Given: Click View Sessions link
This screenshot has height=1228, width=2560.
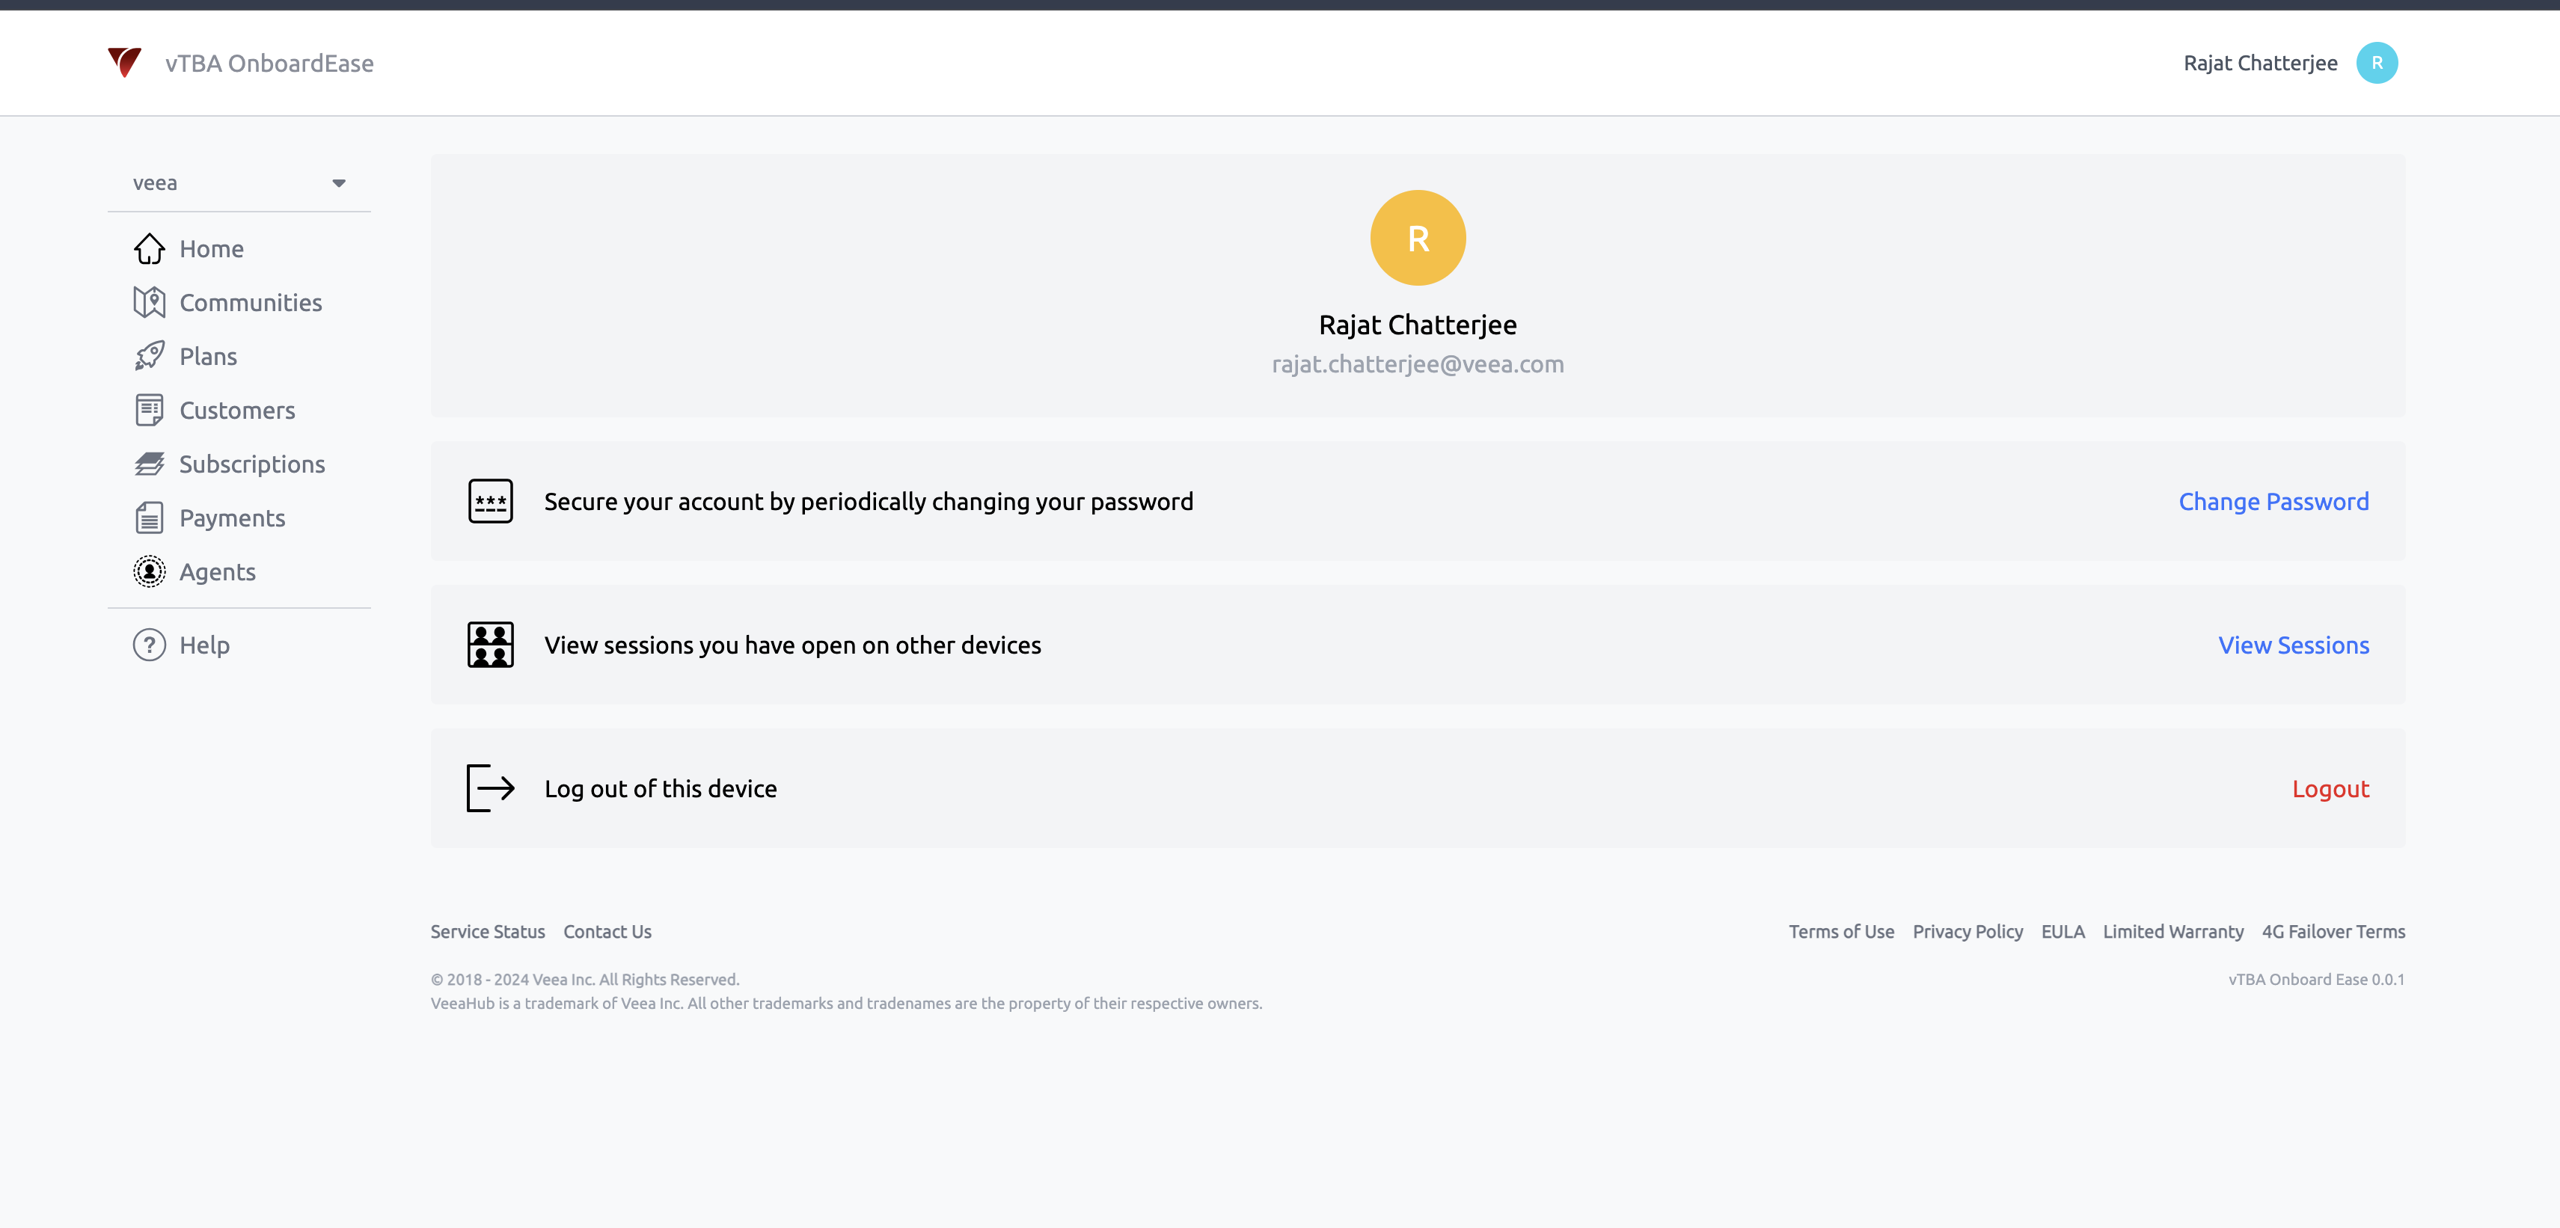Looking at the screenshot, I should (2294, 645).
